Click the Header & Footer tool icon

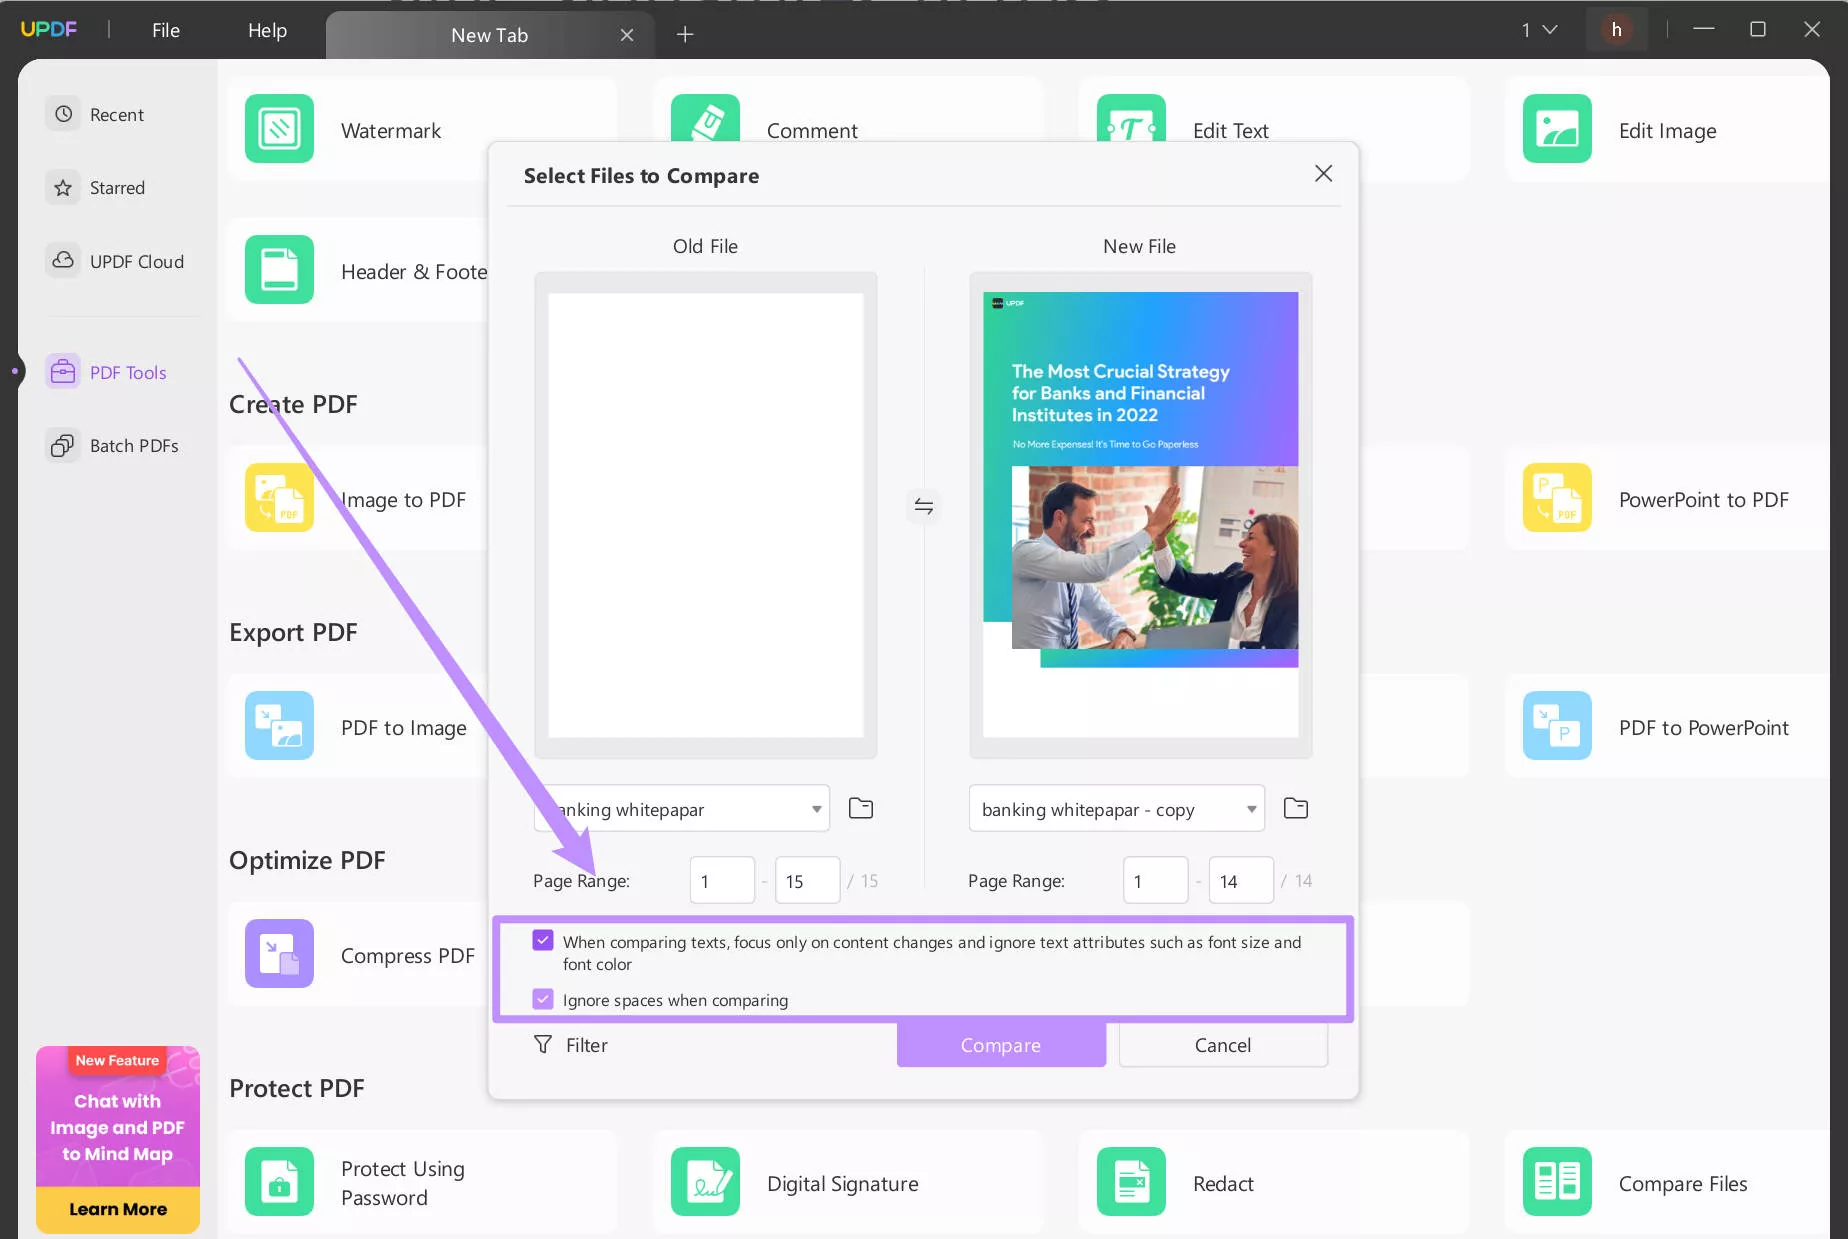coord(279,270)
